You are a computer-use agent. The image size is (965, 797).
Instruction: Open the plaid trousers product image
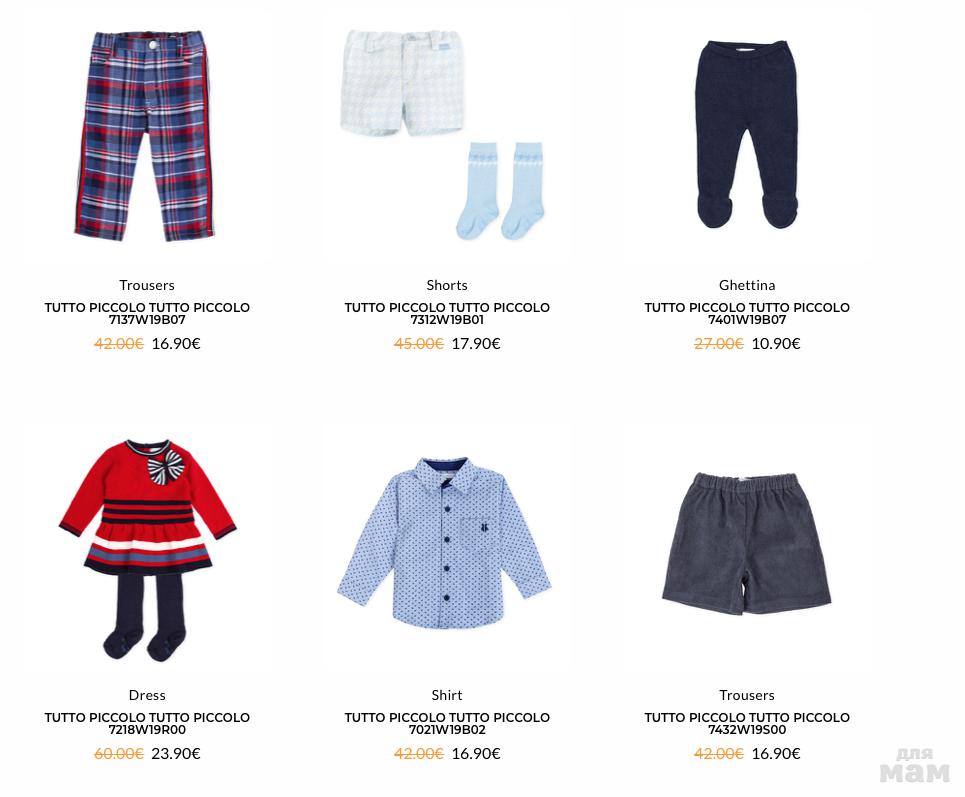[146, 136]
